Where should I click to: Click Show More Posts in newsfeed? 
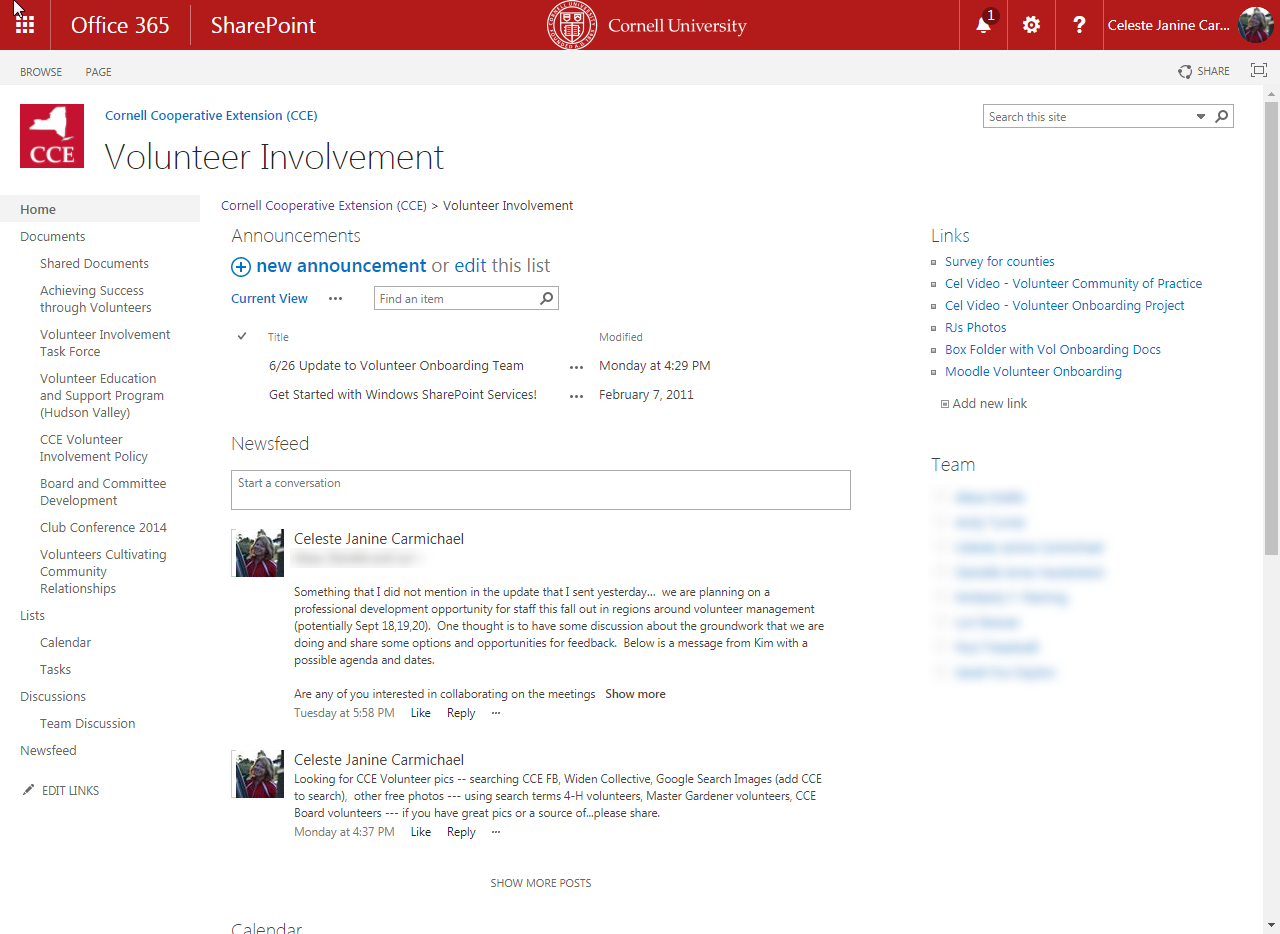tap(540, 883)
